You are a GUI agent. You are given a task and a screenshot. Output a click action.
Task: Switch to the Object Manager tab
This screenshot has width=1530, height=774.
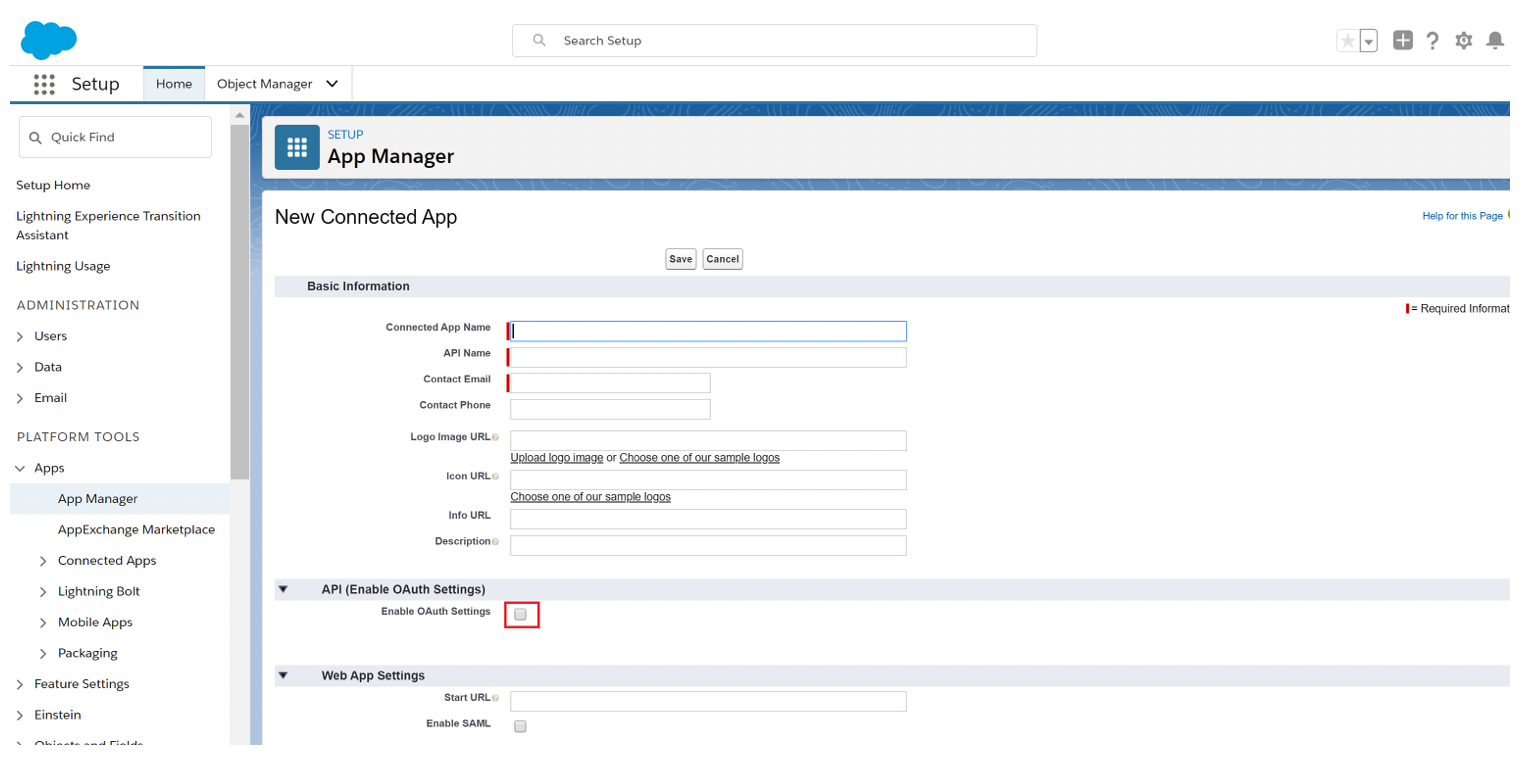tap(265, 84)
